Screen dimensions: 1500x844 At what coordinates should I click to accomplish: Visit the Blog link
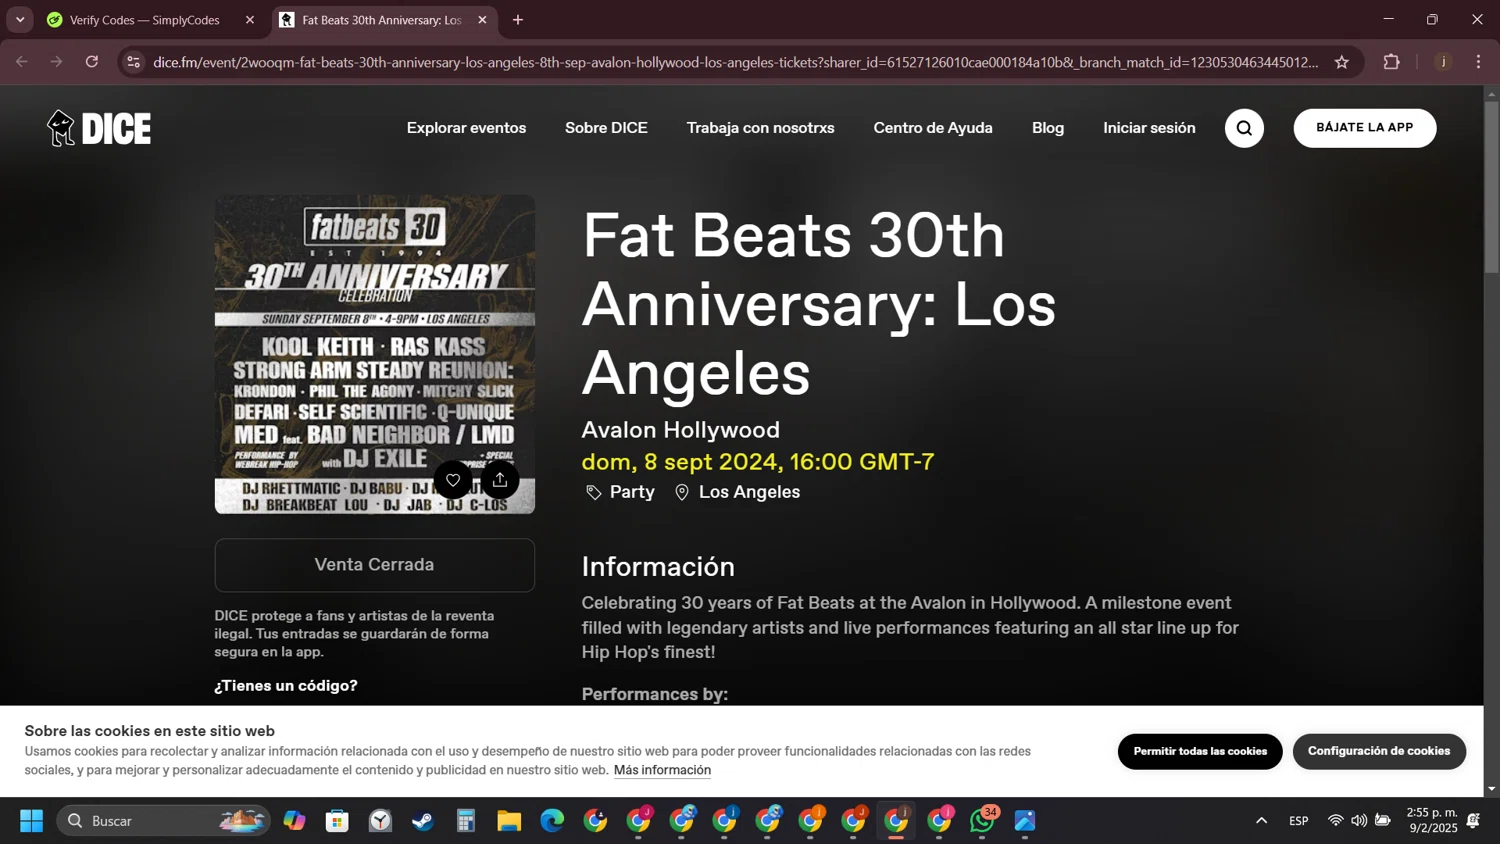tap(1048, 128)
